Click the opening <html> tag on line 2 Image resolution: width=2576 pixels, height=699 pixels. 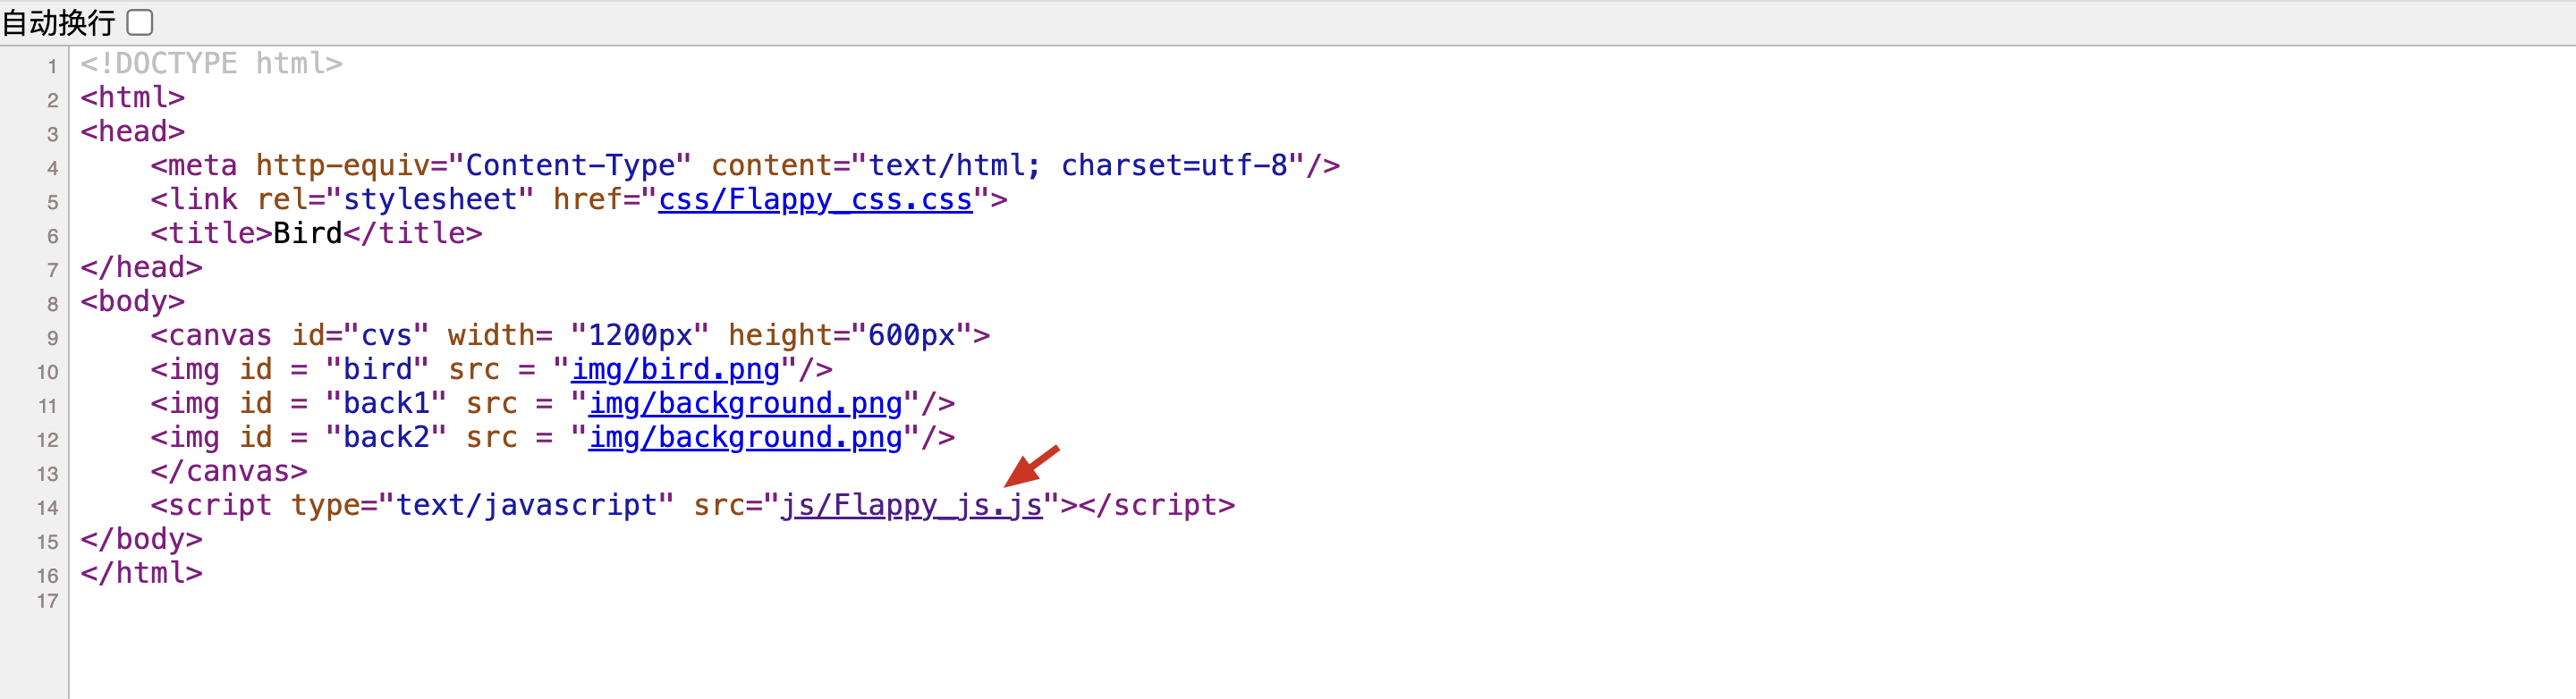[x=133, y=98]
